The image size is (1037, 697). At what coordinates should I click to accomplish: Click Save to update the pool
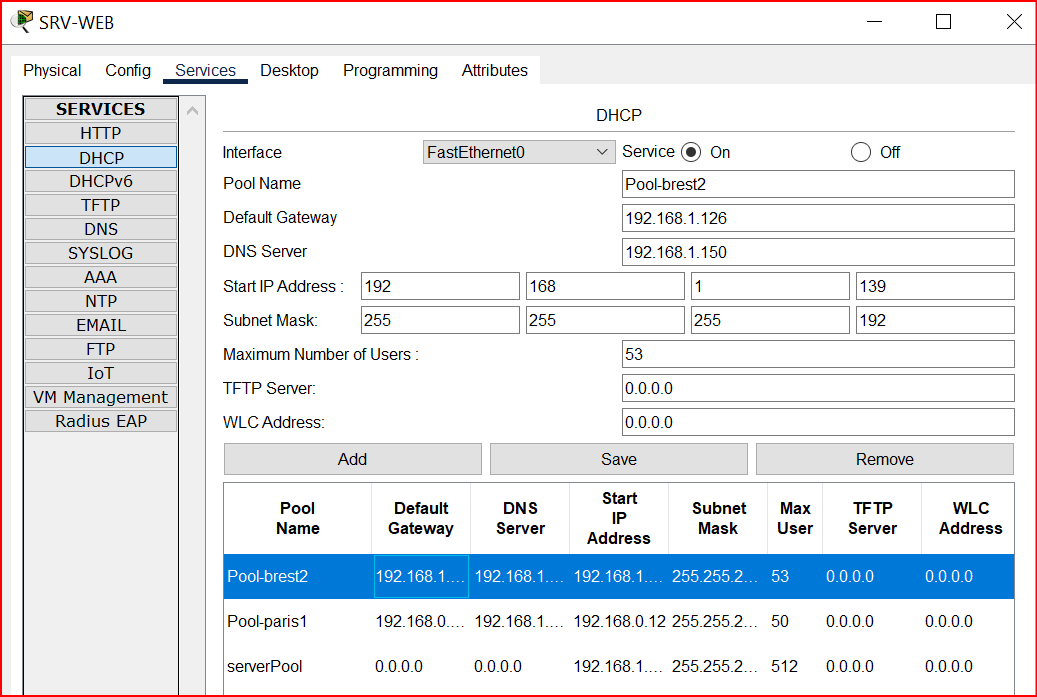click(618, 459)
